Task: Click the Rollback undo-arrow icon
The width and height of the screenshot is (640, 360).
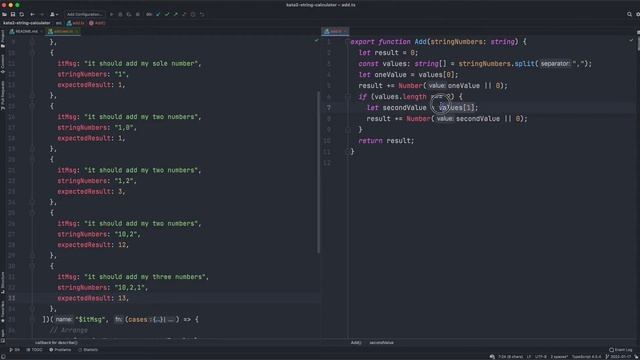Action: (202, 14)
